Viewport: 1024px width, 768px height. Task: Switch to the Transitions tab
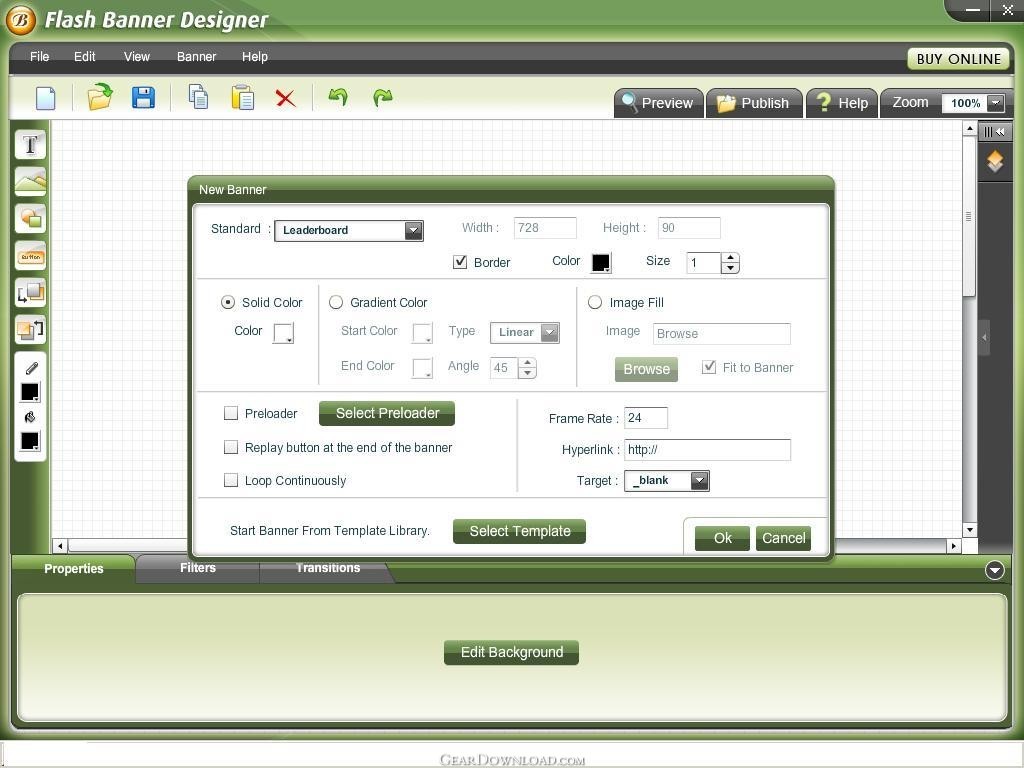pyautogui.click(x=328, y=568)
